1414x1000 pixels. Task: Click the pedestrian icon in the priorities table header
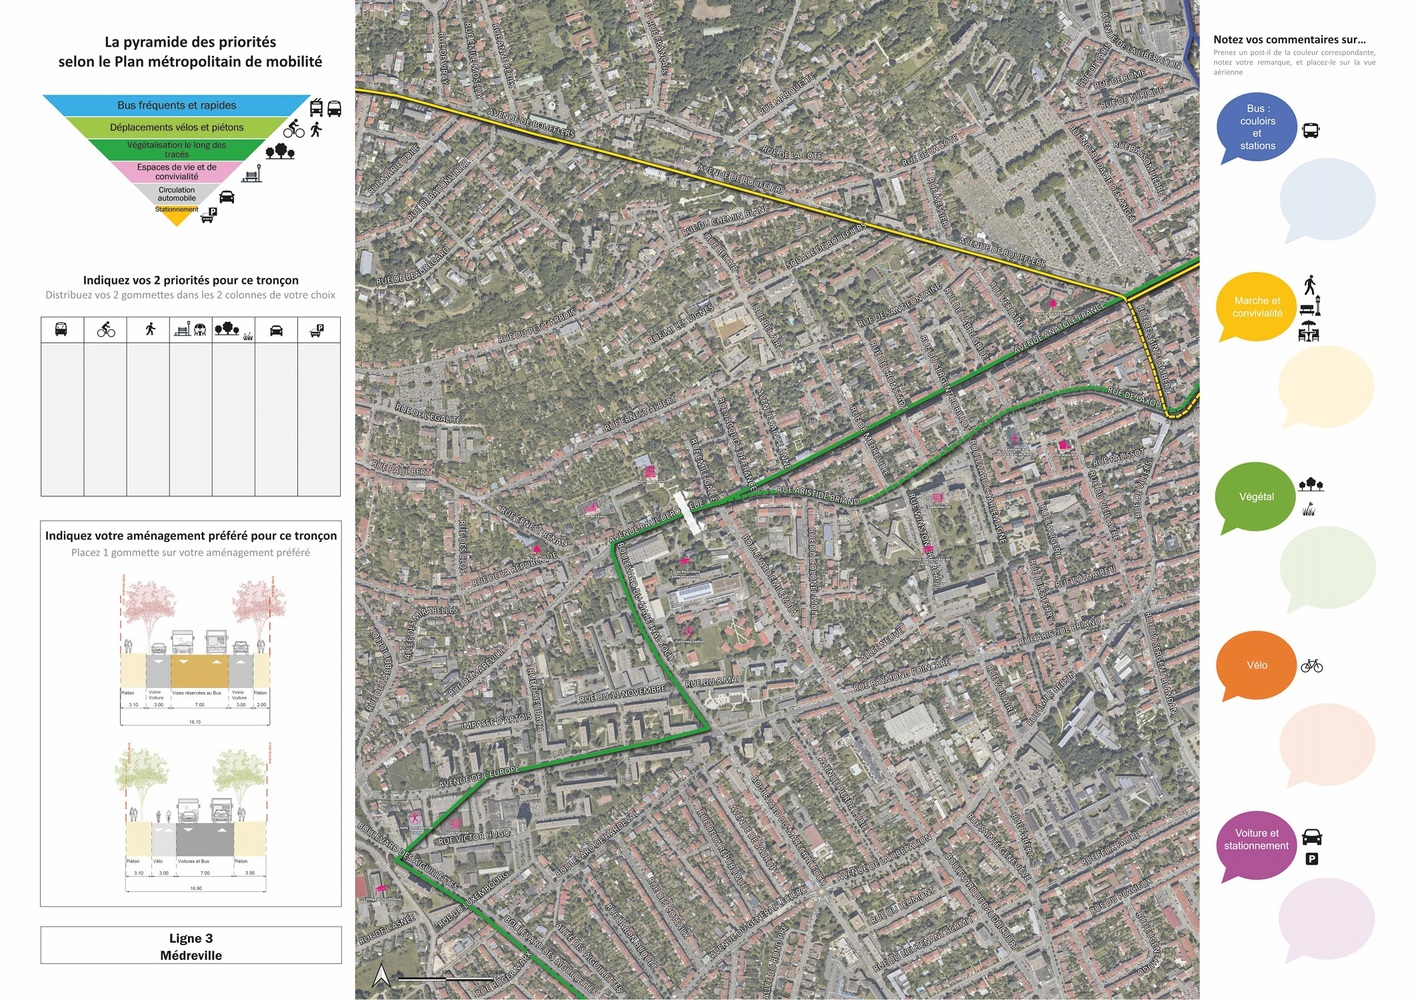pos(150,329)
